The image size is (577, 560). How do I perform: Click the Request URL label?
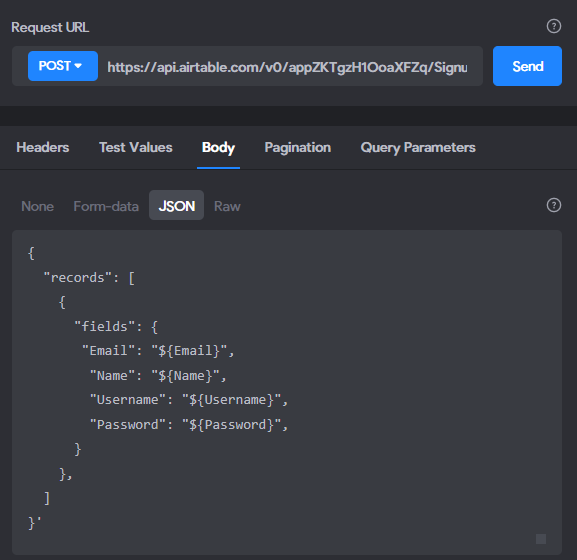click(x=50, y=28)
